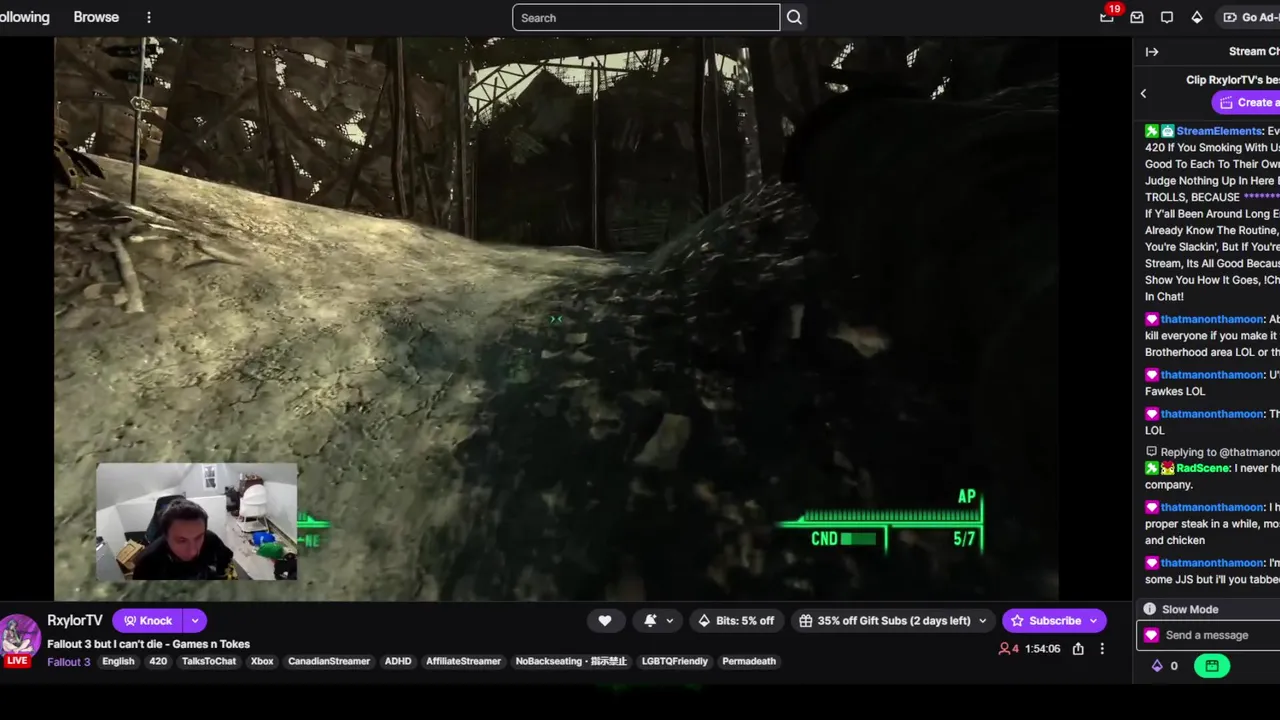Open the Browse tab in top navigation
Screen dimensions: 1280x720
pyautogui.click(x=96, y=17)
